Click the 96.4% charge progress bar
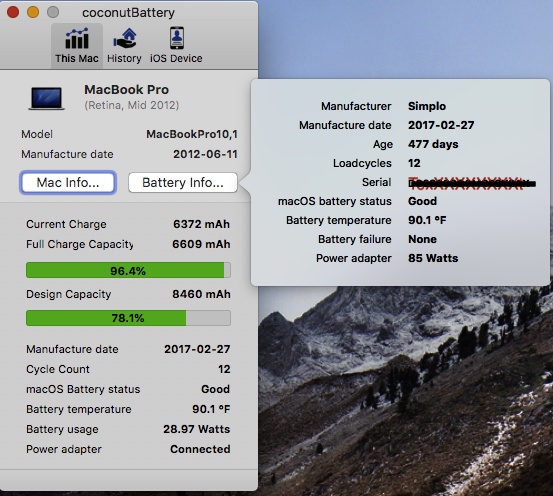Viewport: 553px width, 496px height. coord(128,271)
